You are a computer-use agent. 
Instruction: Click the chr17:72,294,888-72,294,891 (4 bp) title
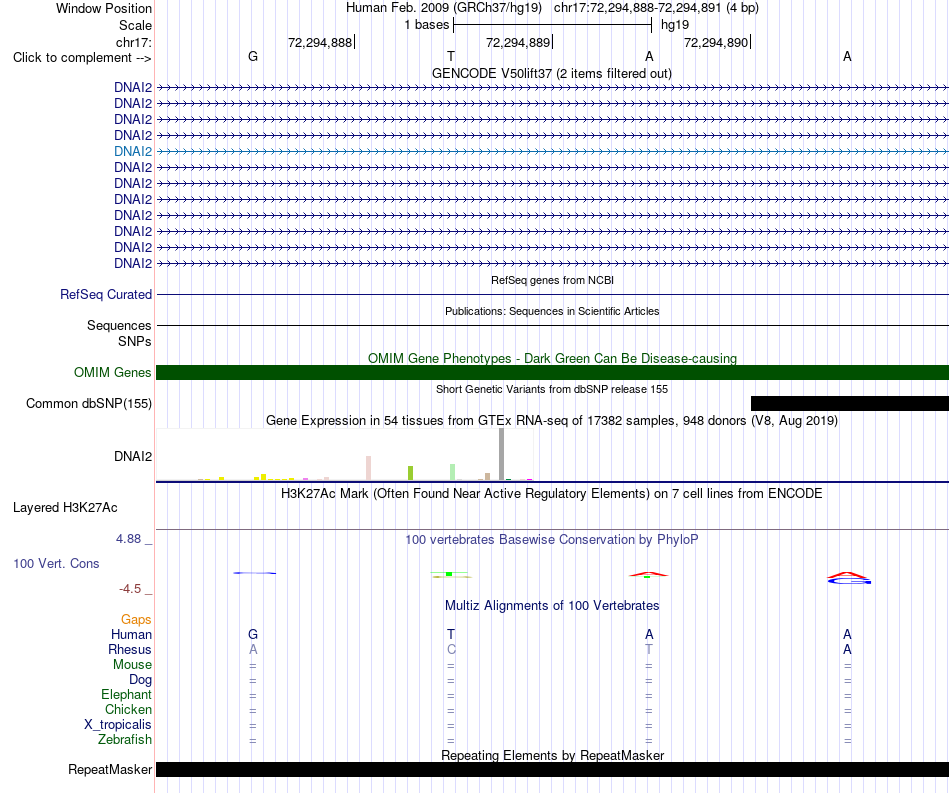coord(656,8)
